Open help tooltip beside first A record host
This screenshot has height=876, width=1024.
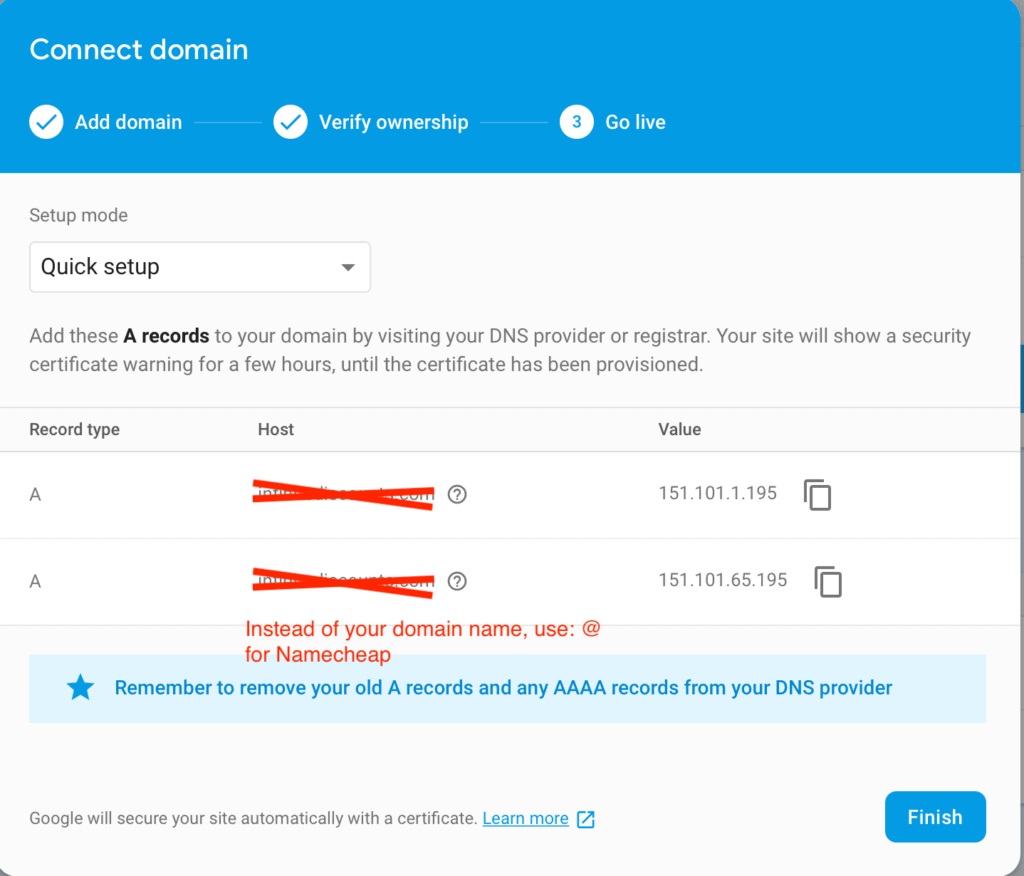coord(457,494)
